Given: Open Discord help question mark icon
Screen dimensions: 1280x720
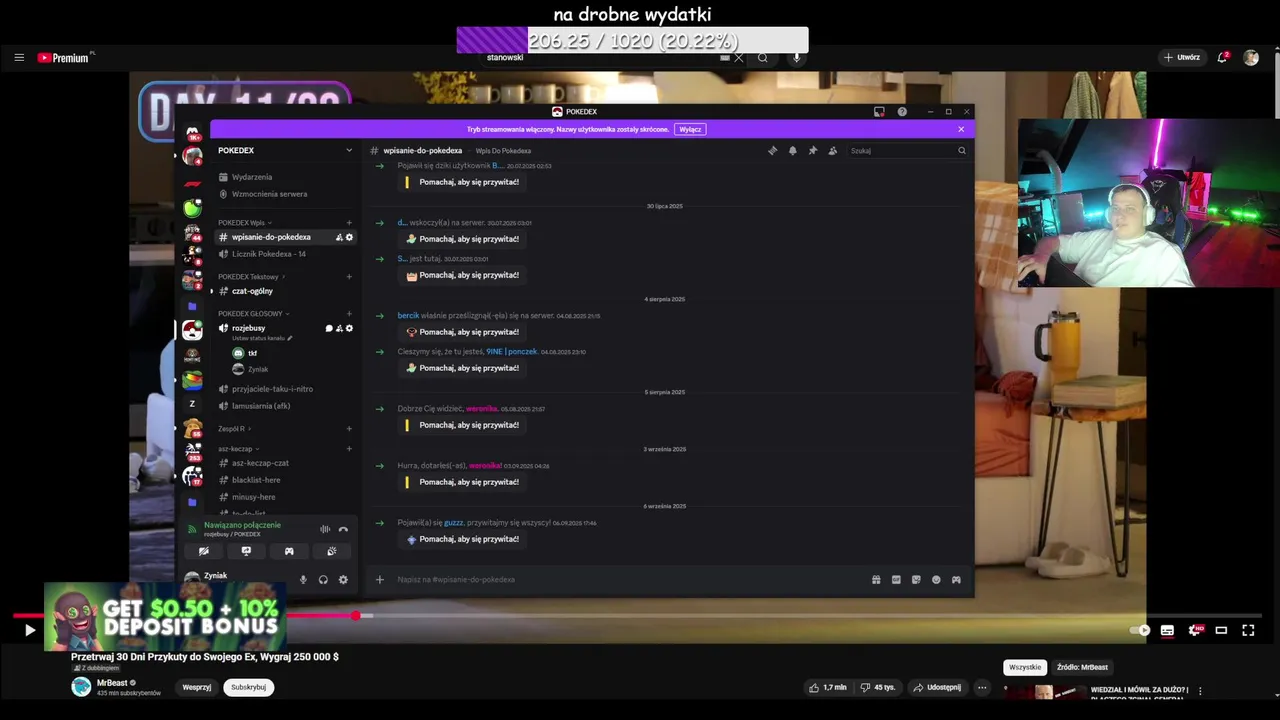Looking at the screenshot, I should point(902,112).
